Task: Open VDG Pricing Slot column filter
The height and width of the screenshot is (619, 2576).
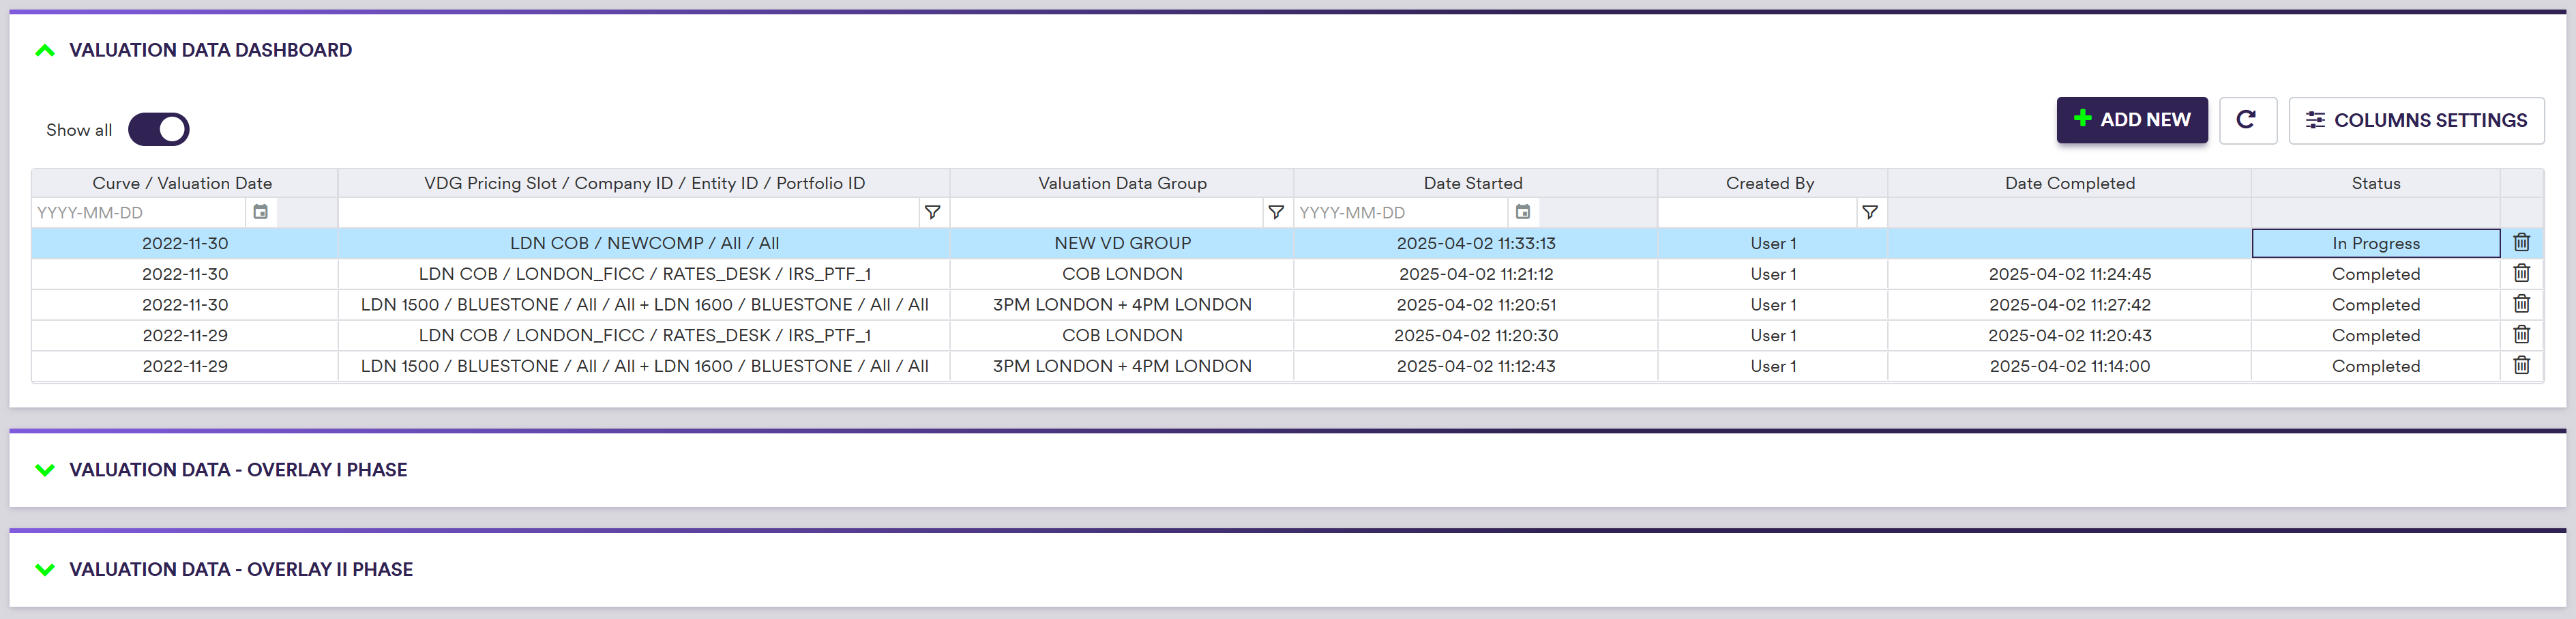Action: [931, 212]
